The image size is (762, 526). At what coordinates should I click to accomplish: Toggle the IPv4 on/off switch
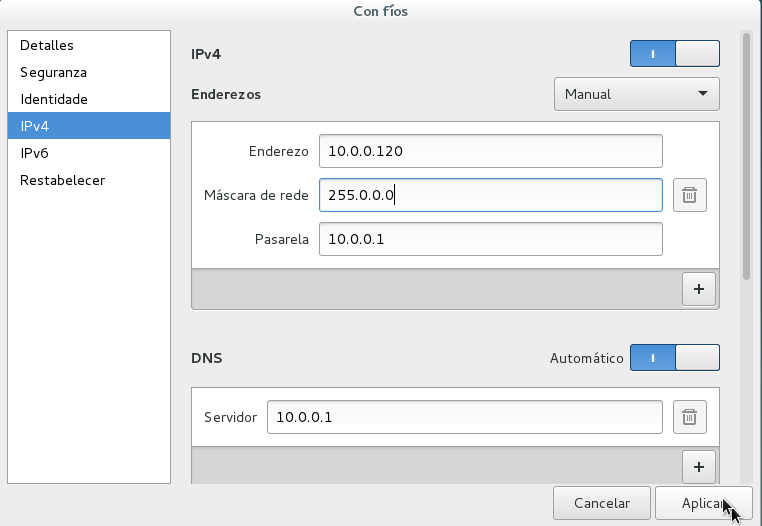[675, 53]
